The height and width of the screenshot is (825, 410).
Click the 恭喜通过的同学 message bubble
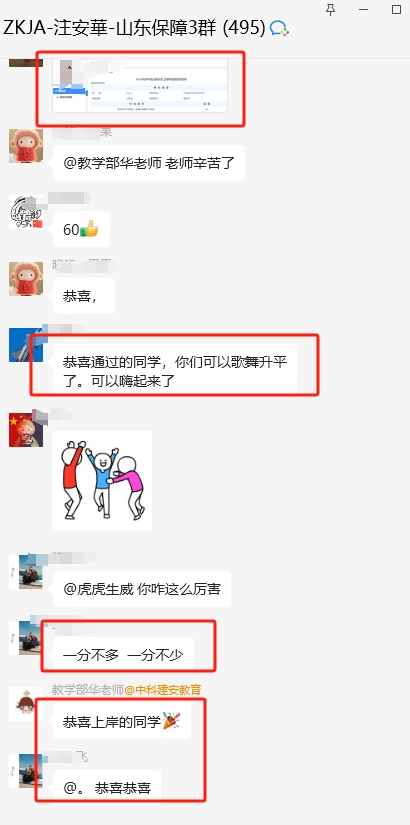(x=175, y=371)
